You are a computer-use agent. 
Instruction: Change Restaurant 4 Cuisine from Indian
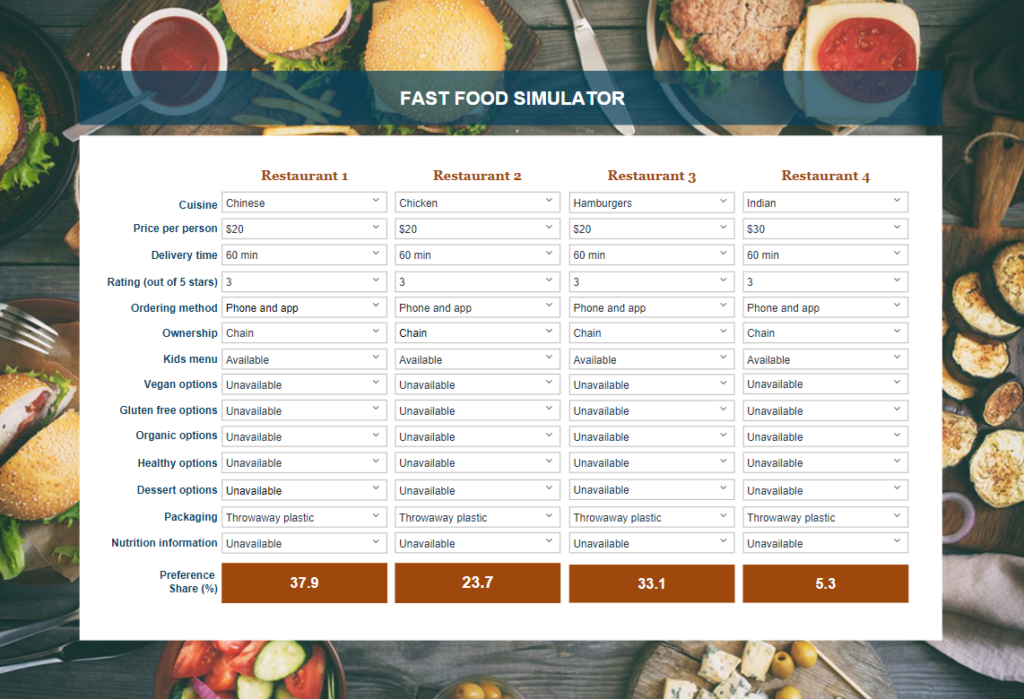point(825,203)
